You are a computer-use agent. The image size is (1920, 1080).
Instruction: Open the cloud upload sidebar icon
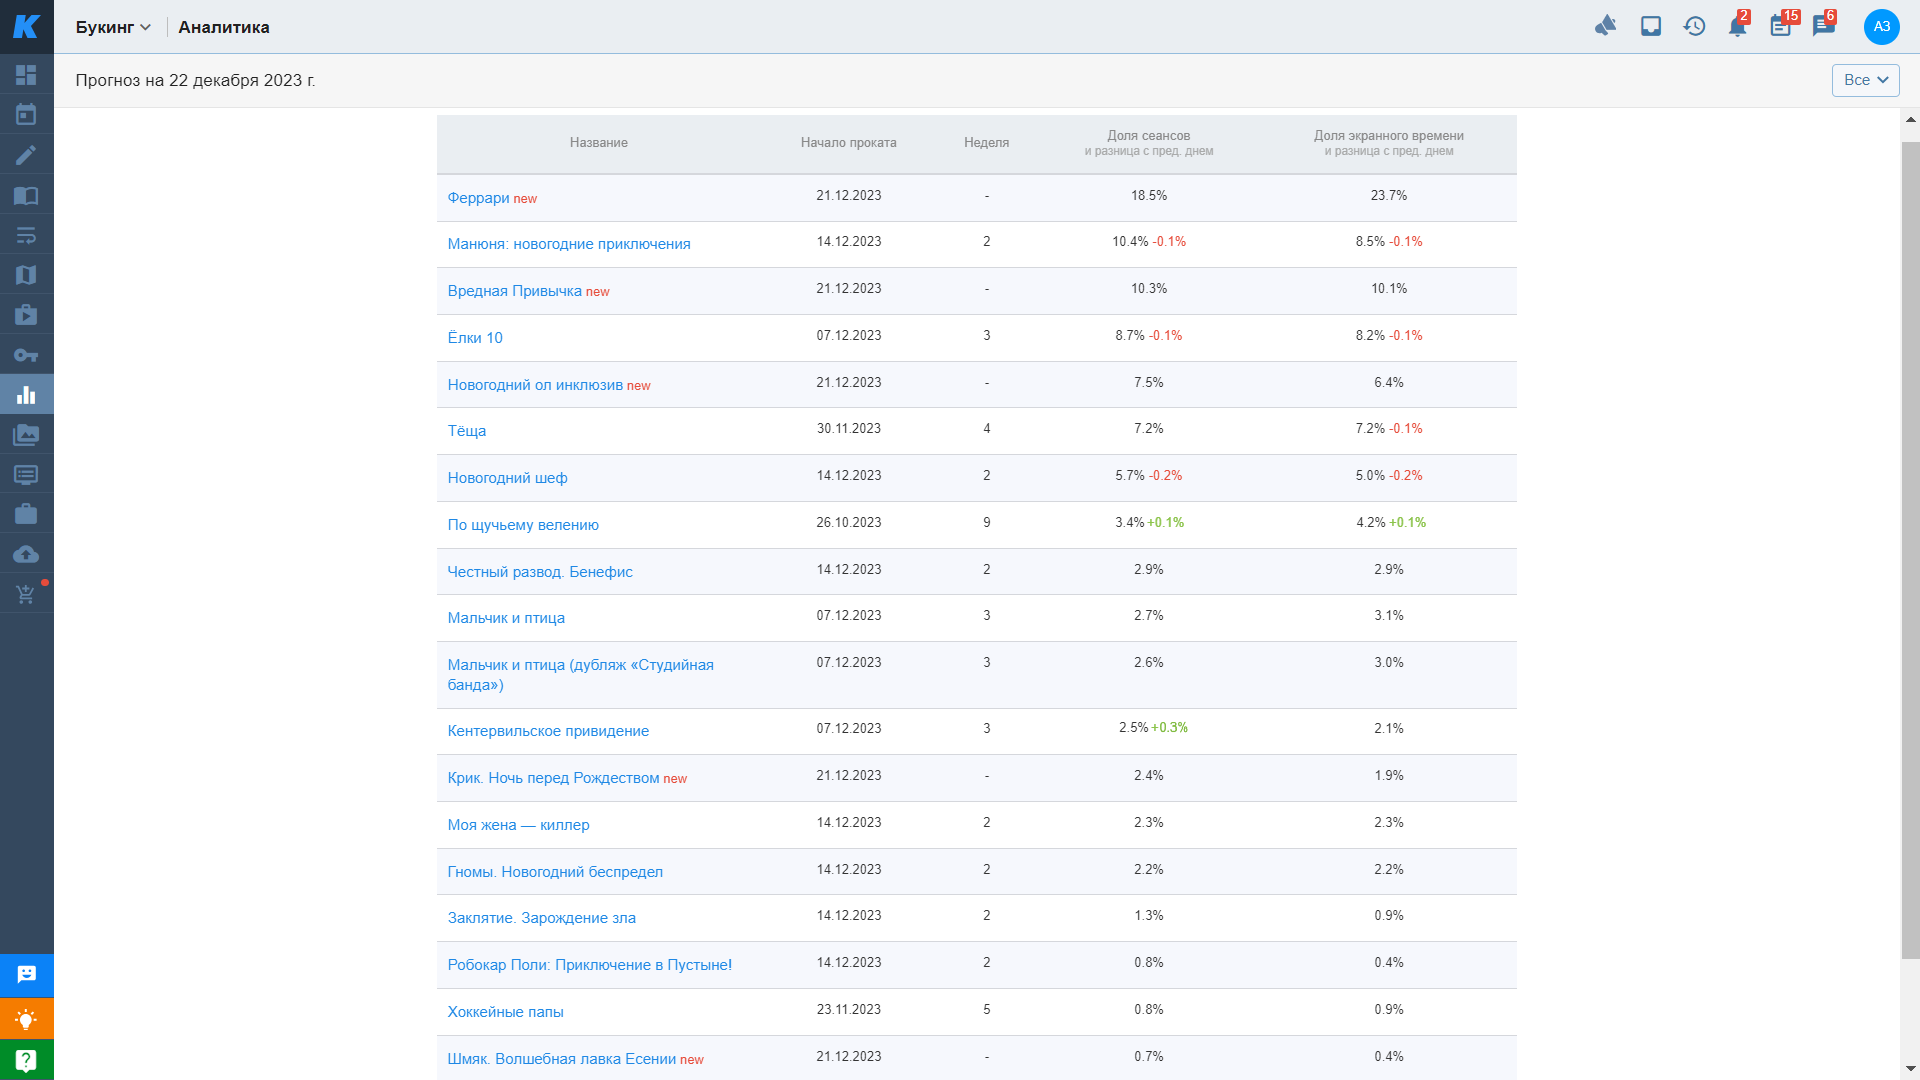click(26, 554)
